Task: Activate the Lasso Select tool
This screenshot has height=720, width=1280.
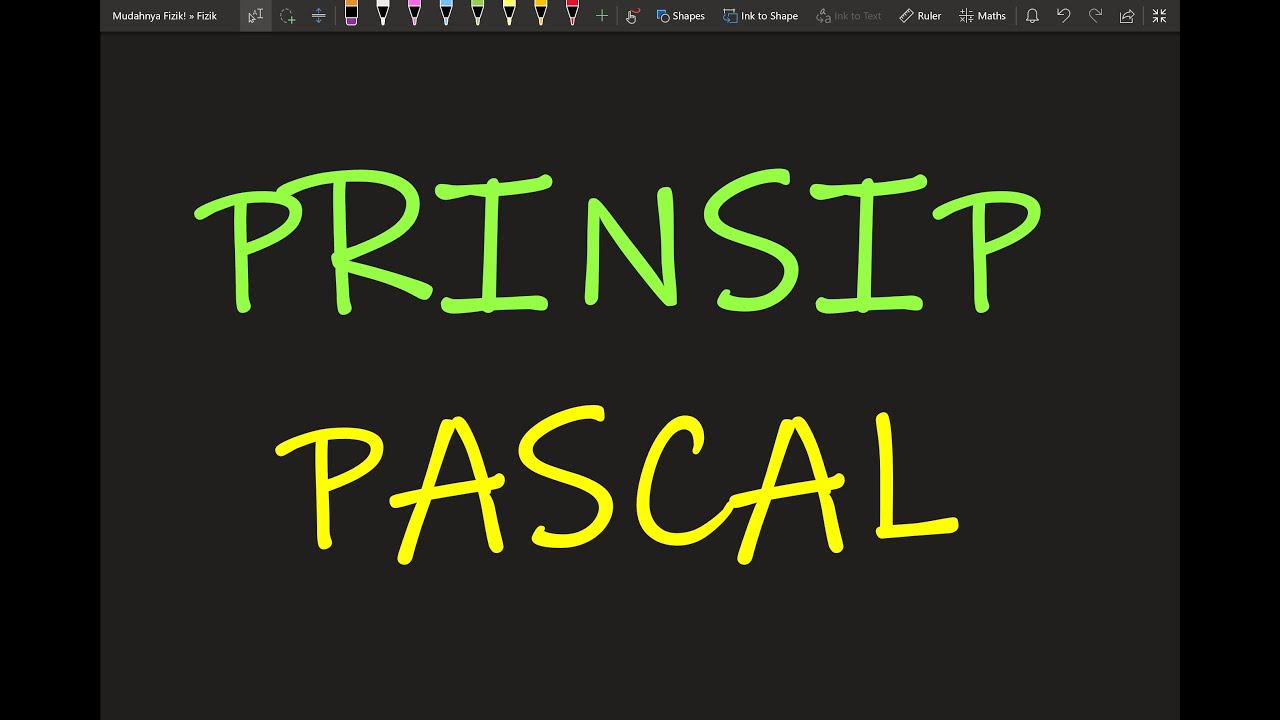Action: (287, 15)
